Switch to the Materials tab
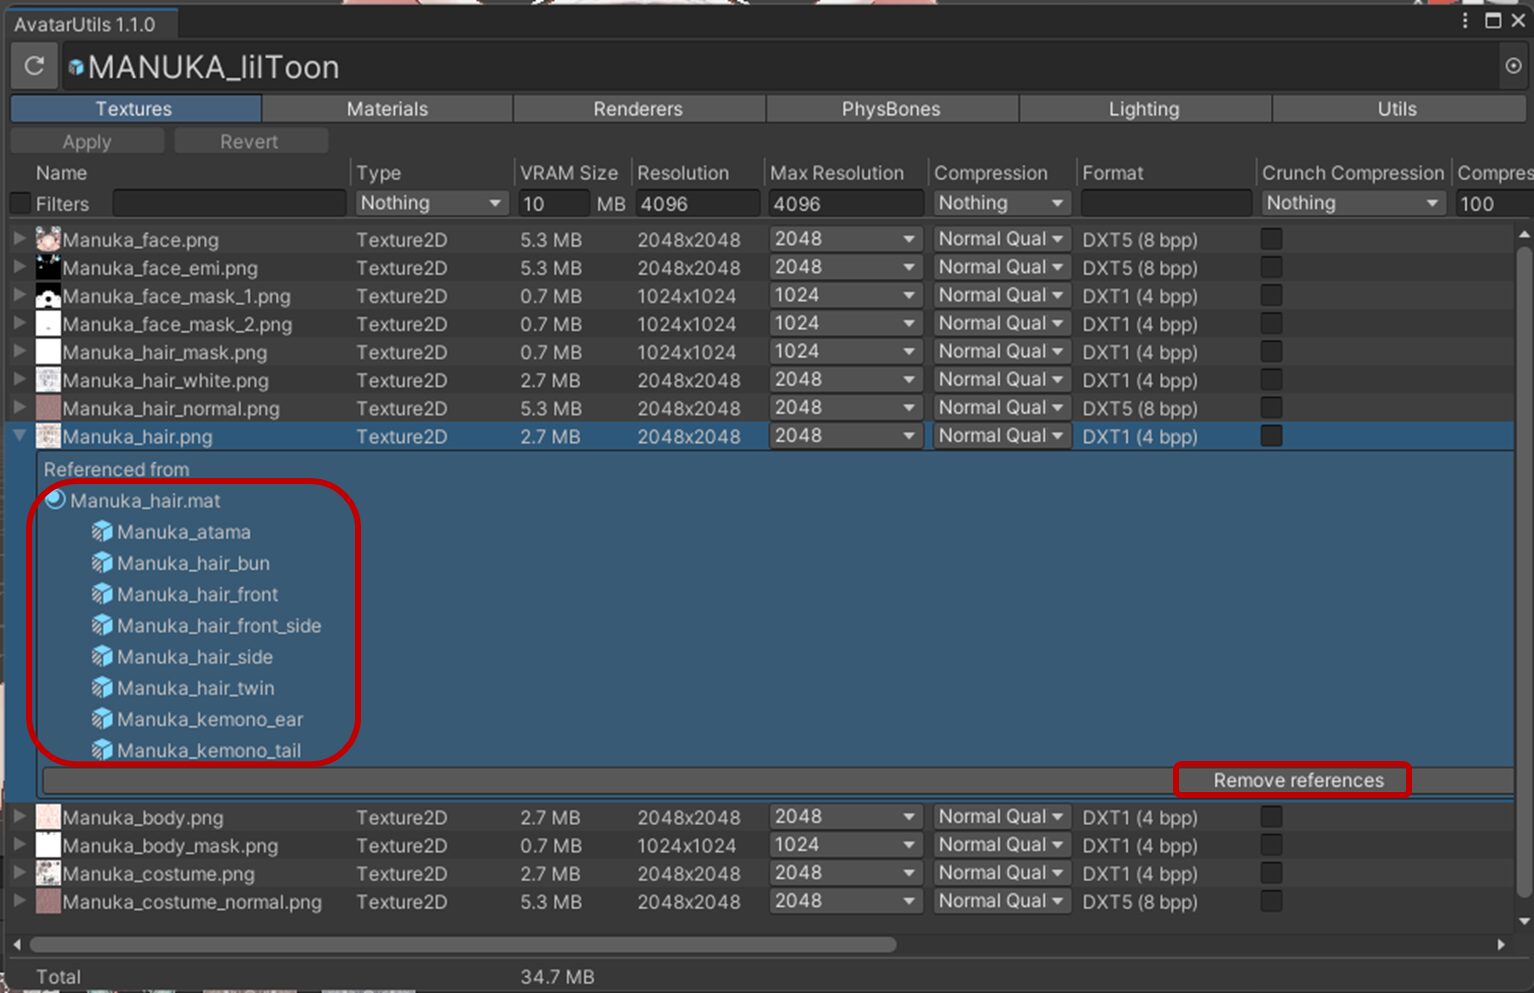 point(387,109)
